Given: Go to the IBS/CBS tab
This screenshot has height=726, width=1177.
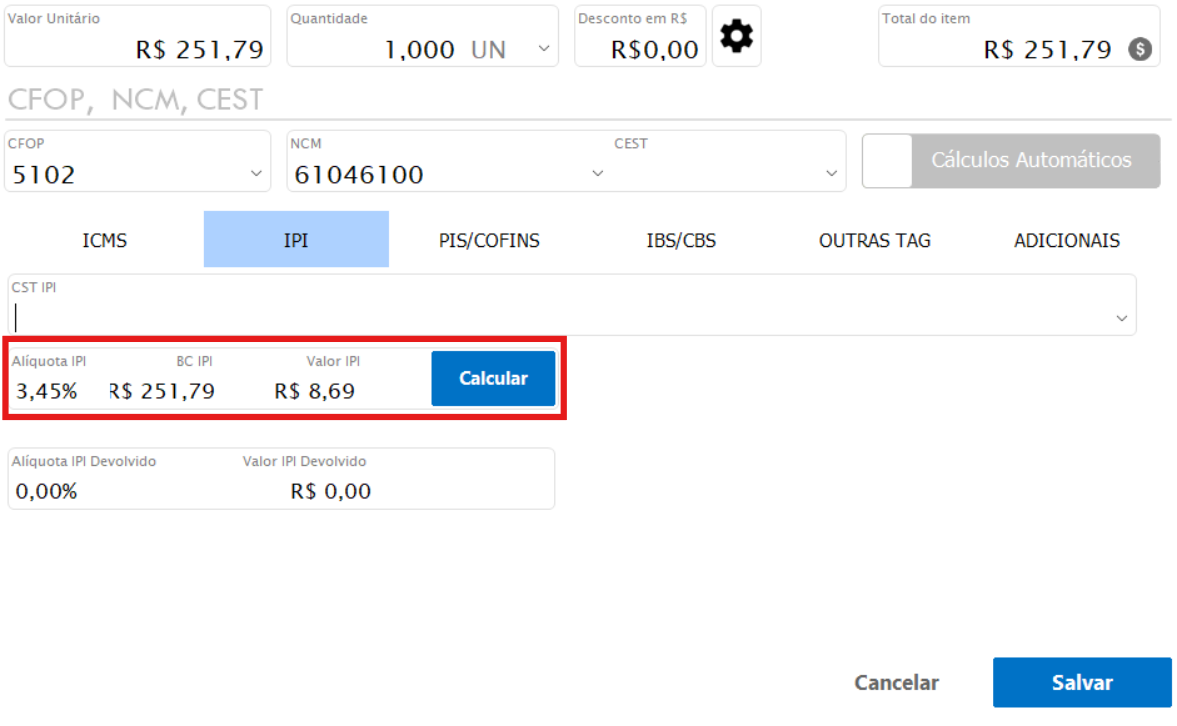Looking at the screenshot, I should [681, 240].
